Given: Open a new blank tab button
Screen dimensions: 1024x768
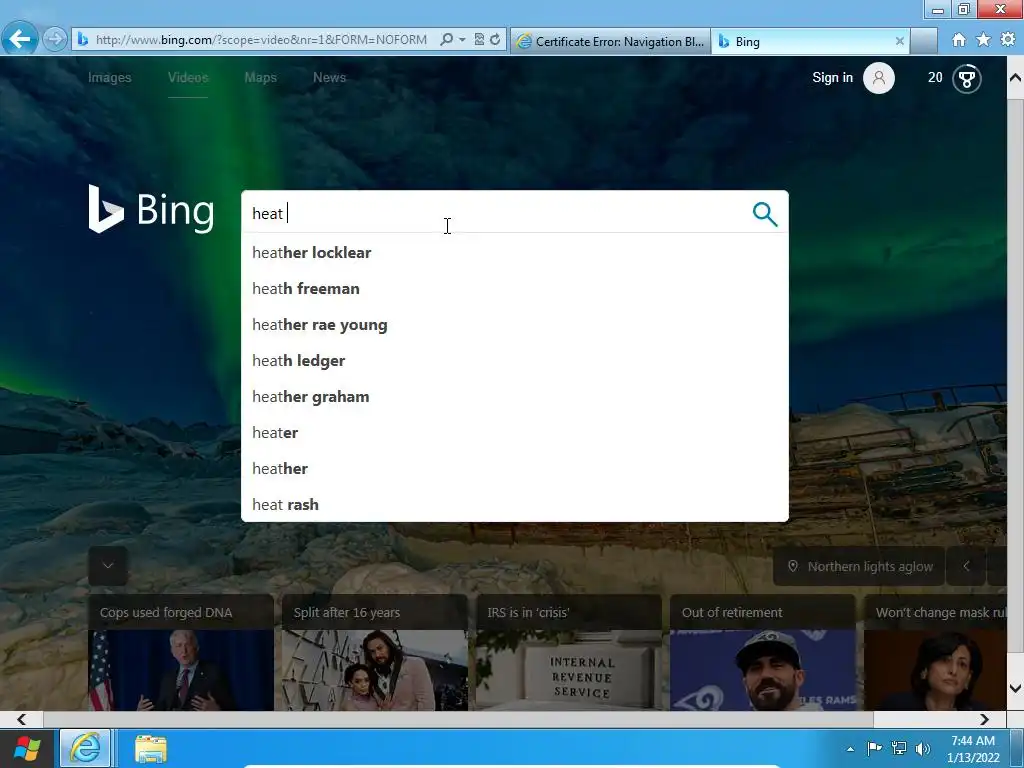Looking at the screenshot, I should (924, 41).
